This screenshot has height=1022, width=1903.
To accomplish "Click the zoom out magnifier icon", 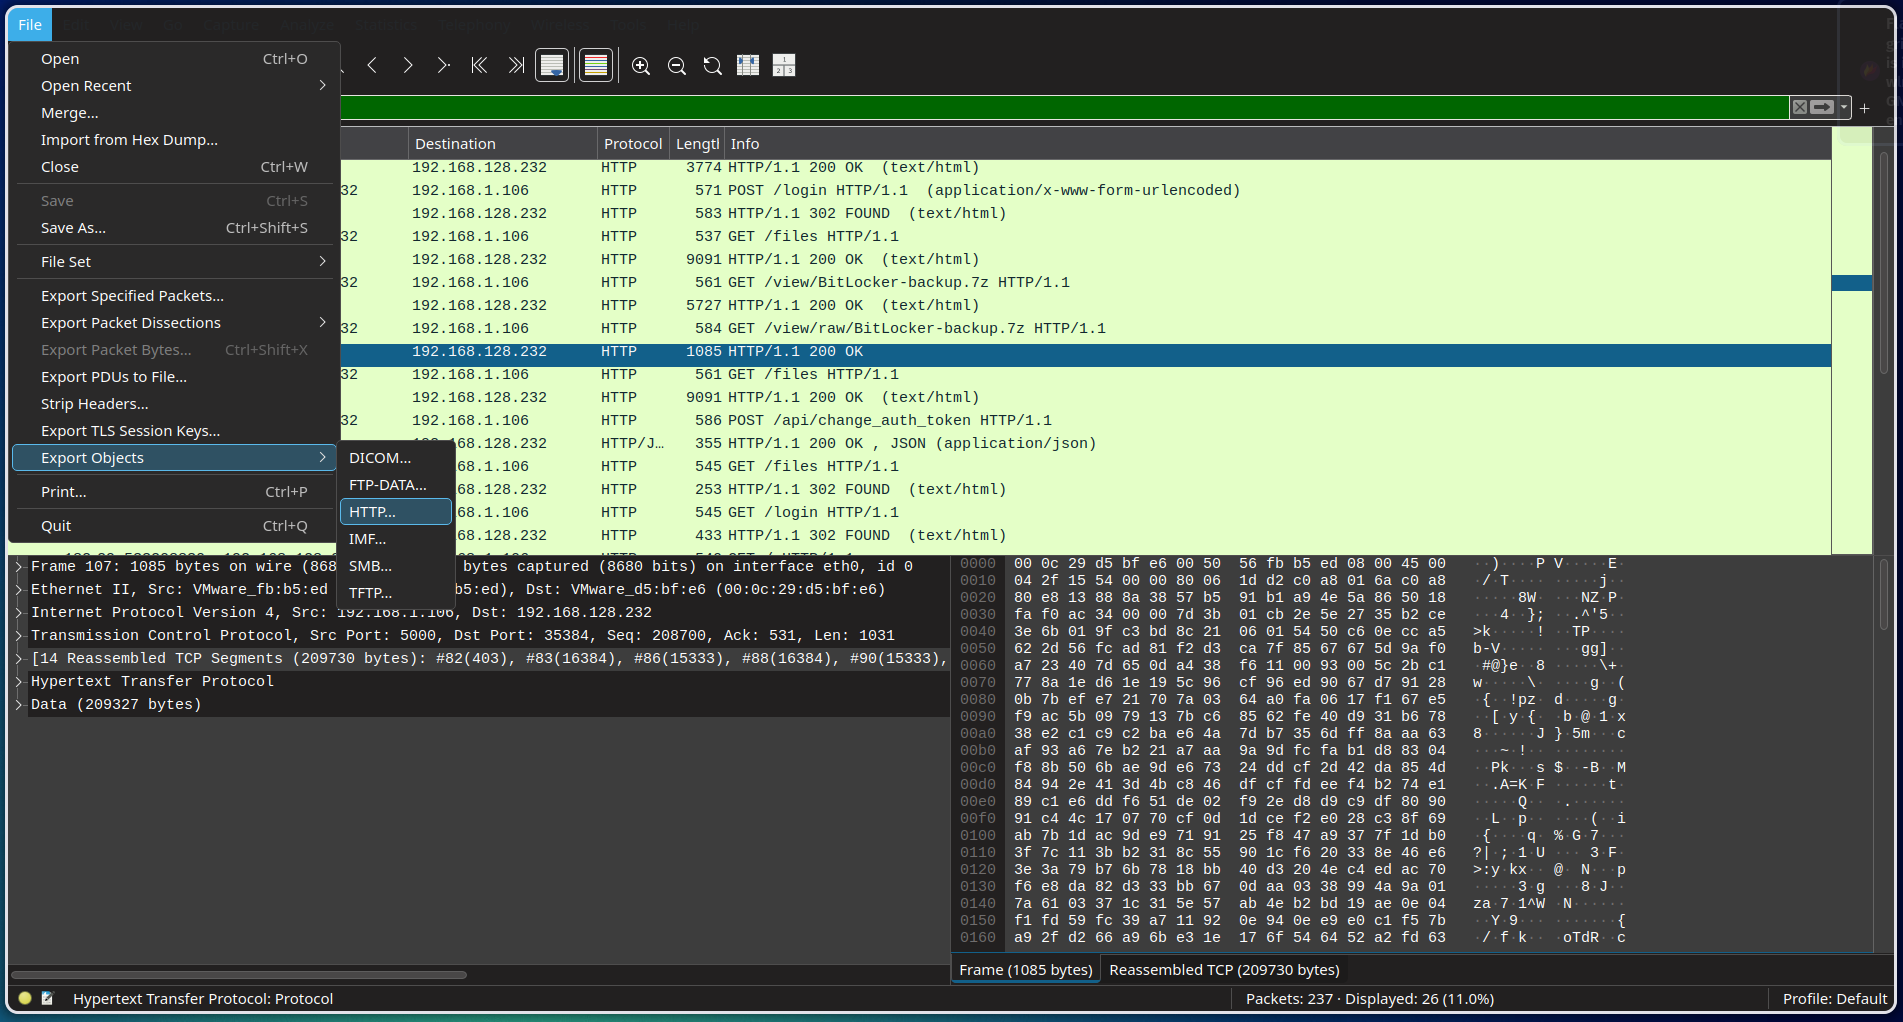I will coord(677,66).
